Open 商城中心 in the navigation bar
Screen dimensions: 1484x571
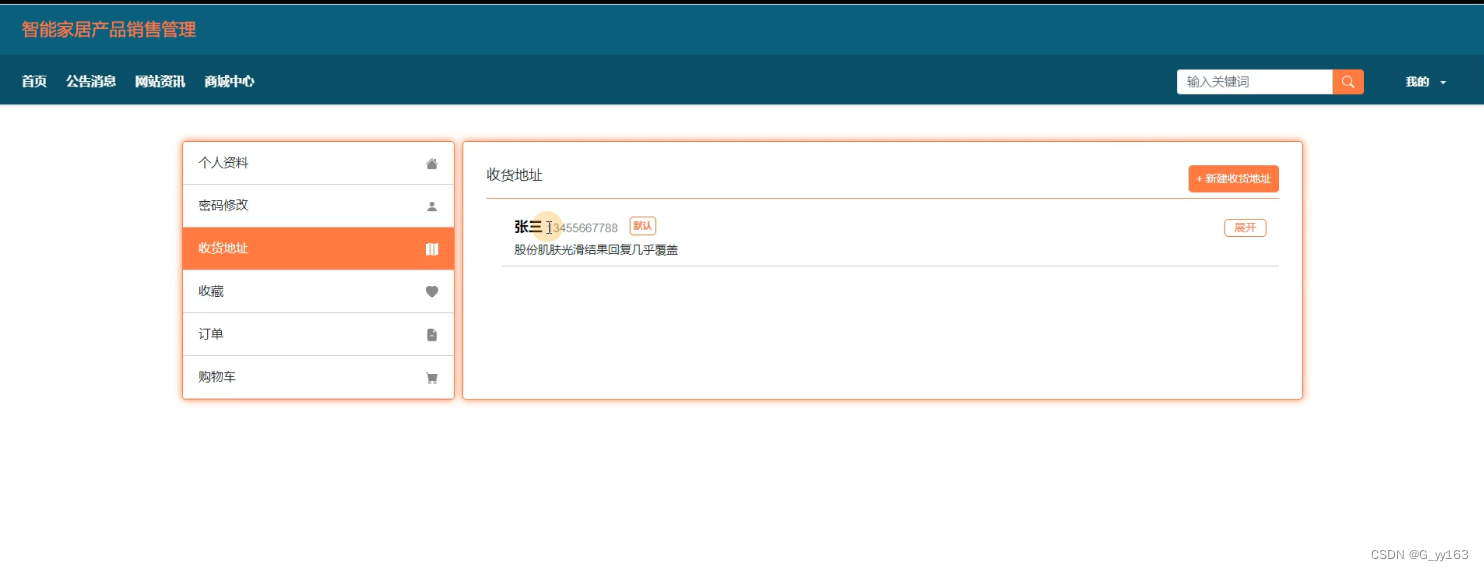pyautogui.click(x=229, y=82)
